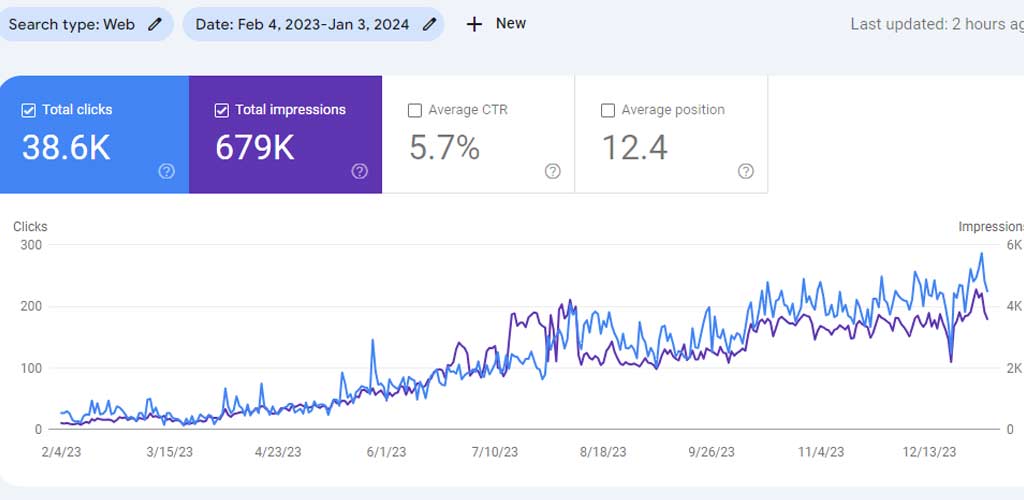Click the New filter label
Viewport: 1024px width, 500px height.
tap(511, 23)
